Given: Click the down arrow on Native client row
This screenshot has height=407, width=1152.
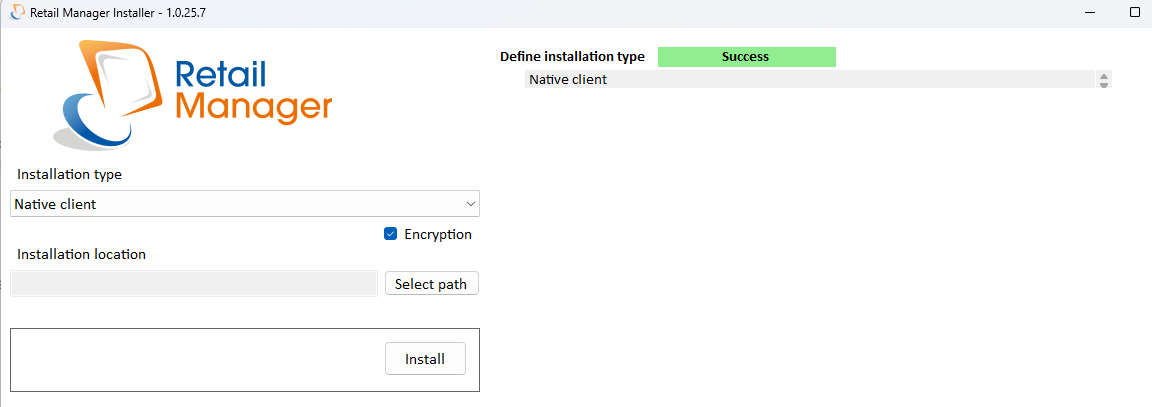Looking at the screenshot, I should [1104, 84].
